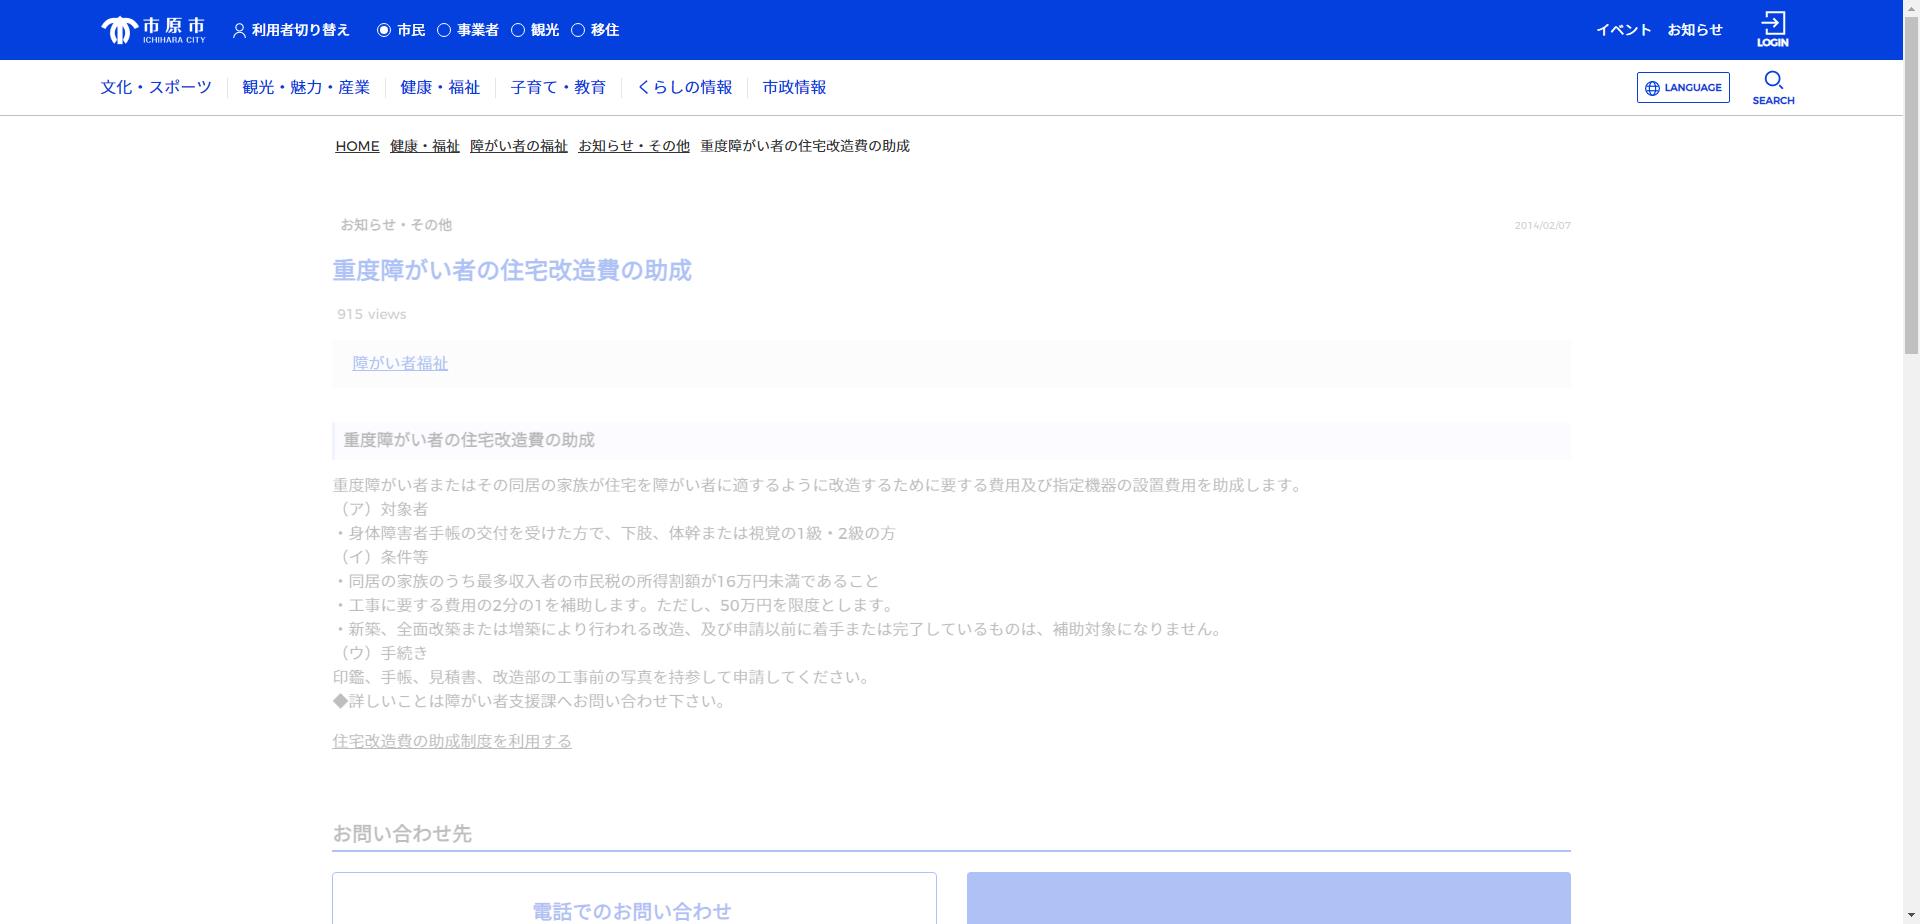The height and width of the screenshot is (924, 1920).
Task: Click the current-page breadcrumb 重度障がい者の住宅改造費の助成
Action: [x=805, y=146]
